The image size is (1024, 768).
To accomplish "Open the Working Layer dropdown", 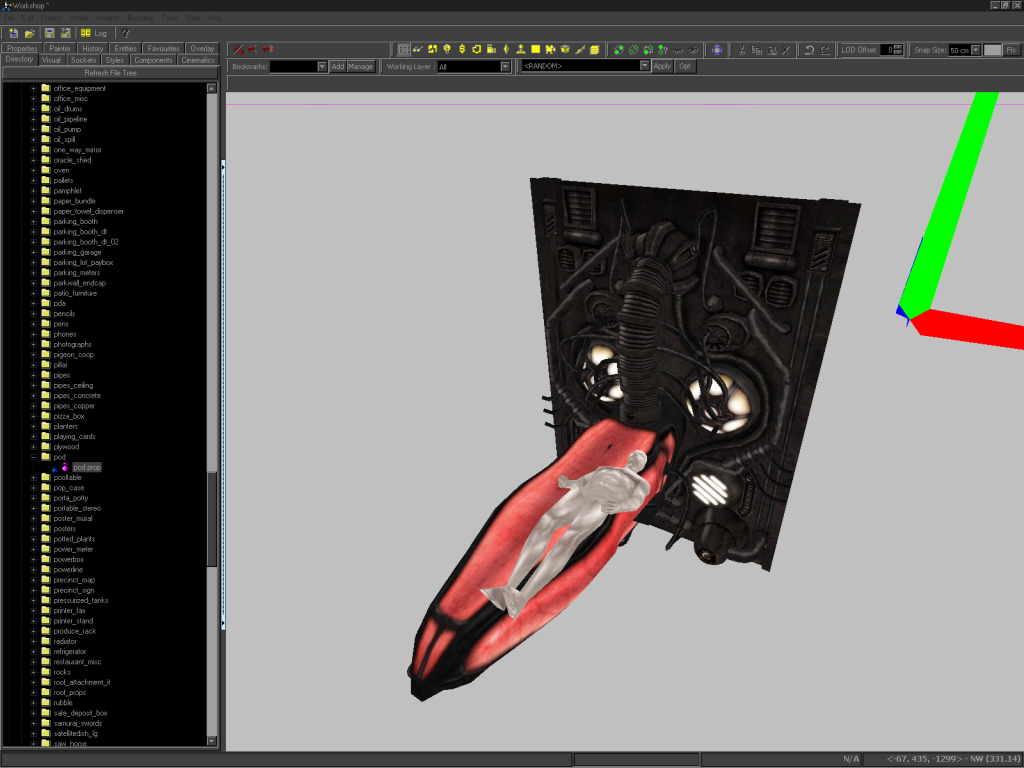I will click(505, 66).
